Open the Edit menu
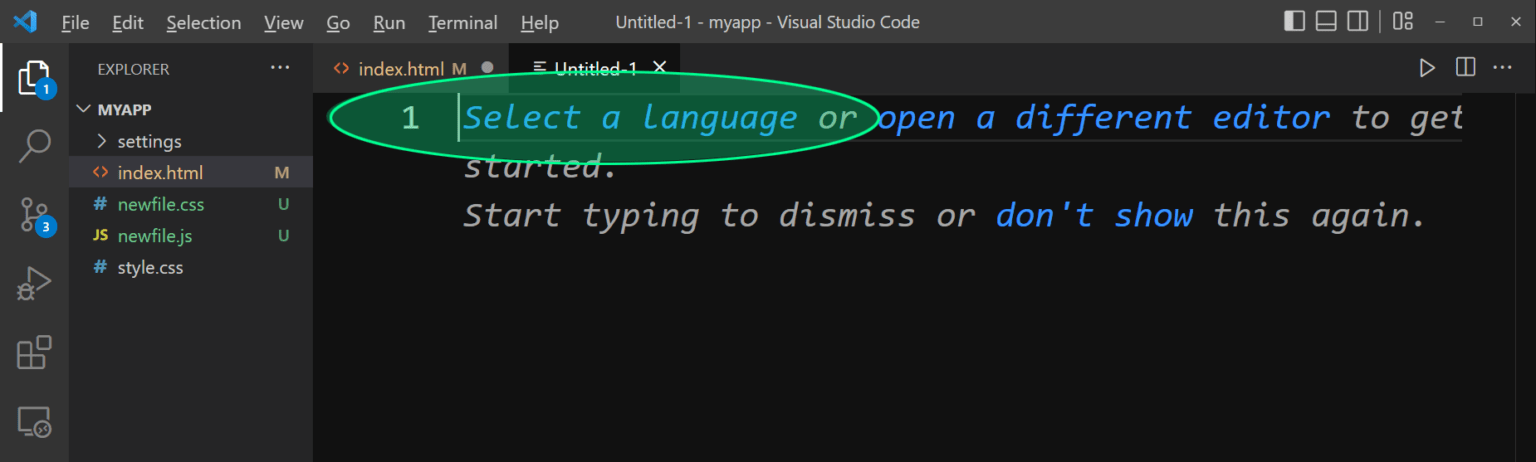The height and width of the screenshot is (462, 1536). [128, 22]
